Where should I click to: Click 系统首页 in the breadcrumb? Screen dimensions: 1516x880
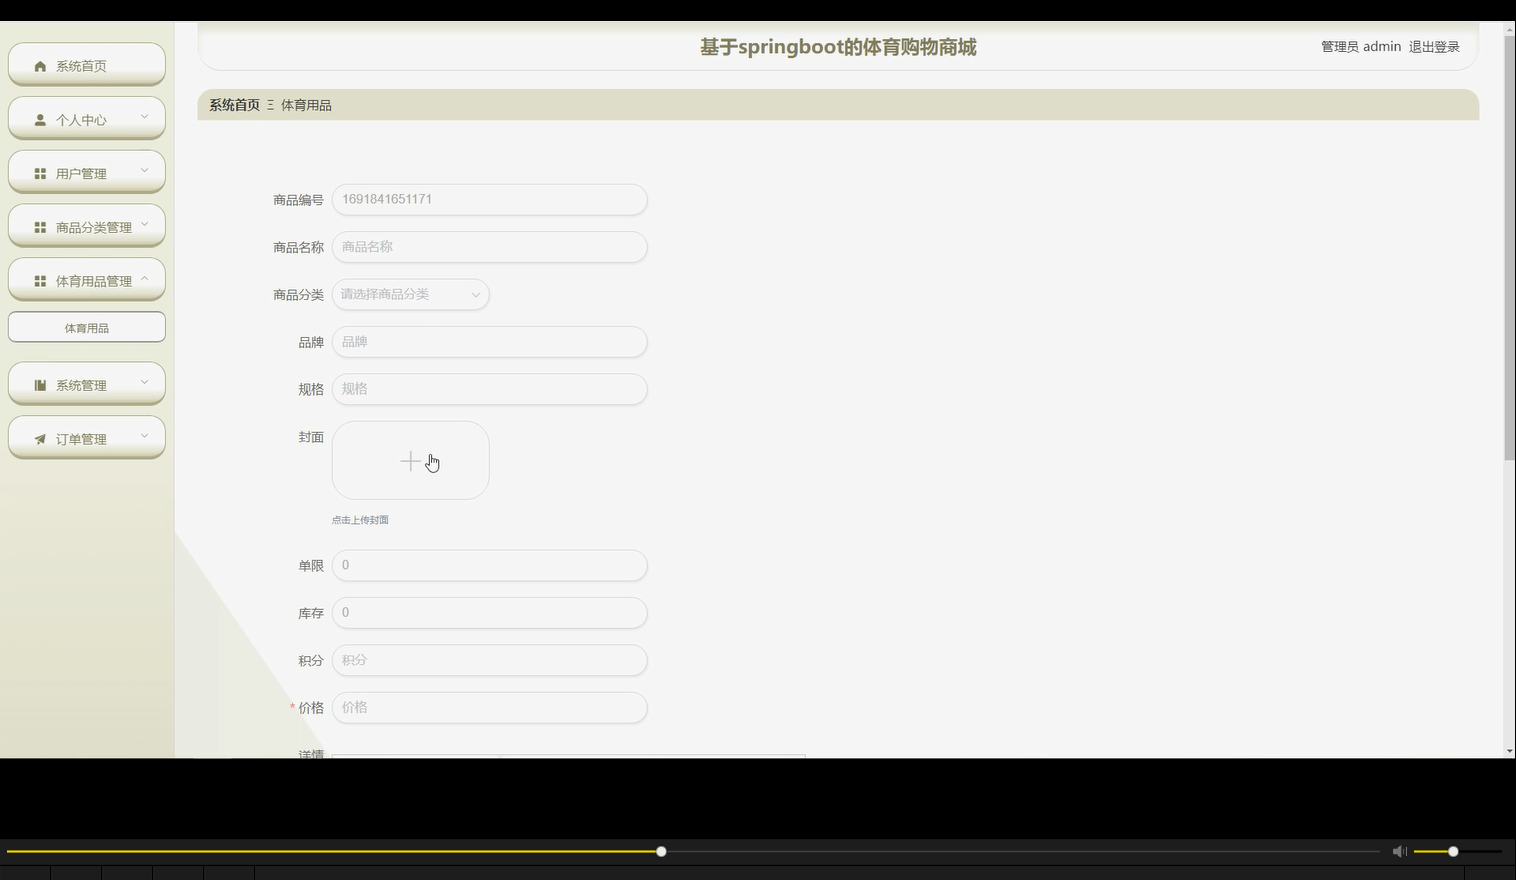coord(234,105)
